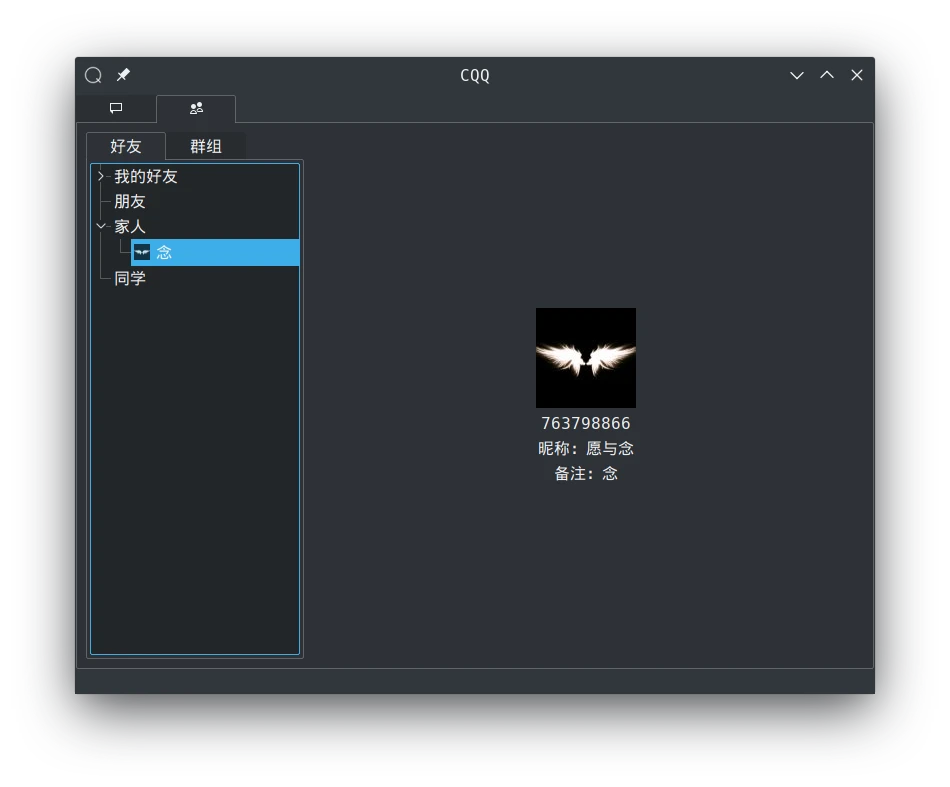Close the CQQ window
950x787 pixels.
[x=857, y=75]
